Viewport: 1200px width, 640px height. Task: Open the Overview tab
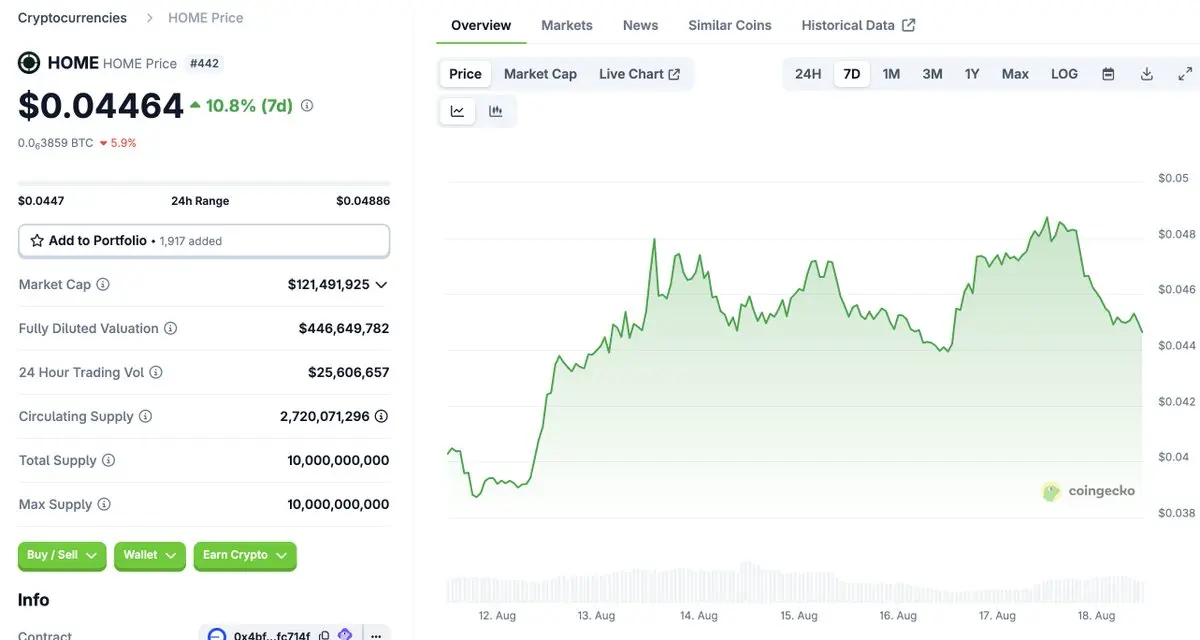481,25
